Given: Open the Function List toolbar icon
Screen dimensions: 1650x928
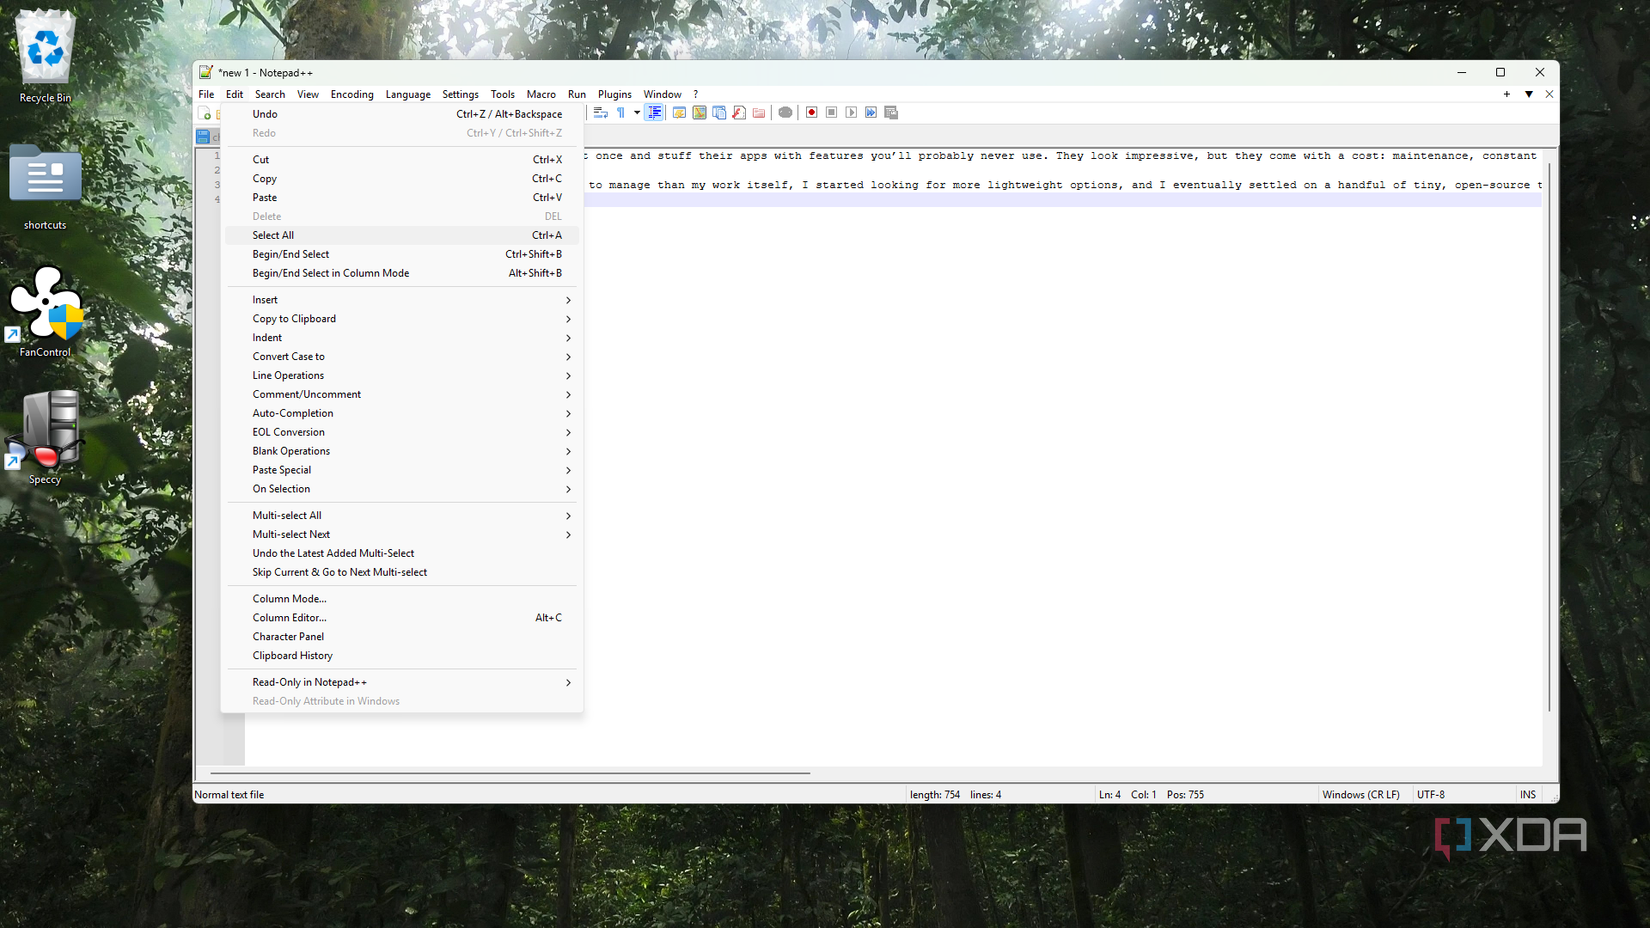Looking at the screenshot, I should (739, 113).
